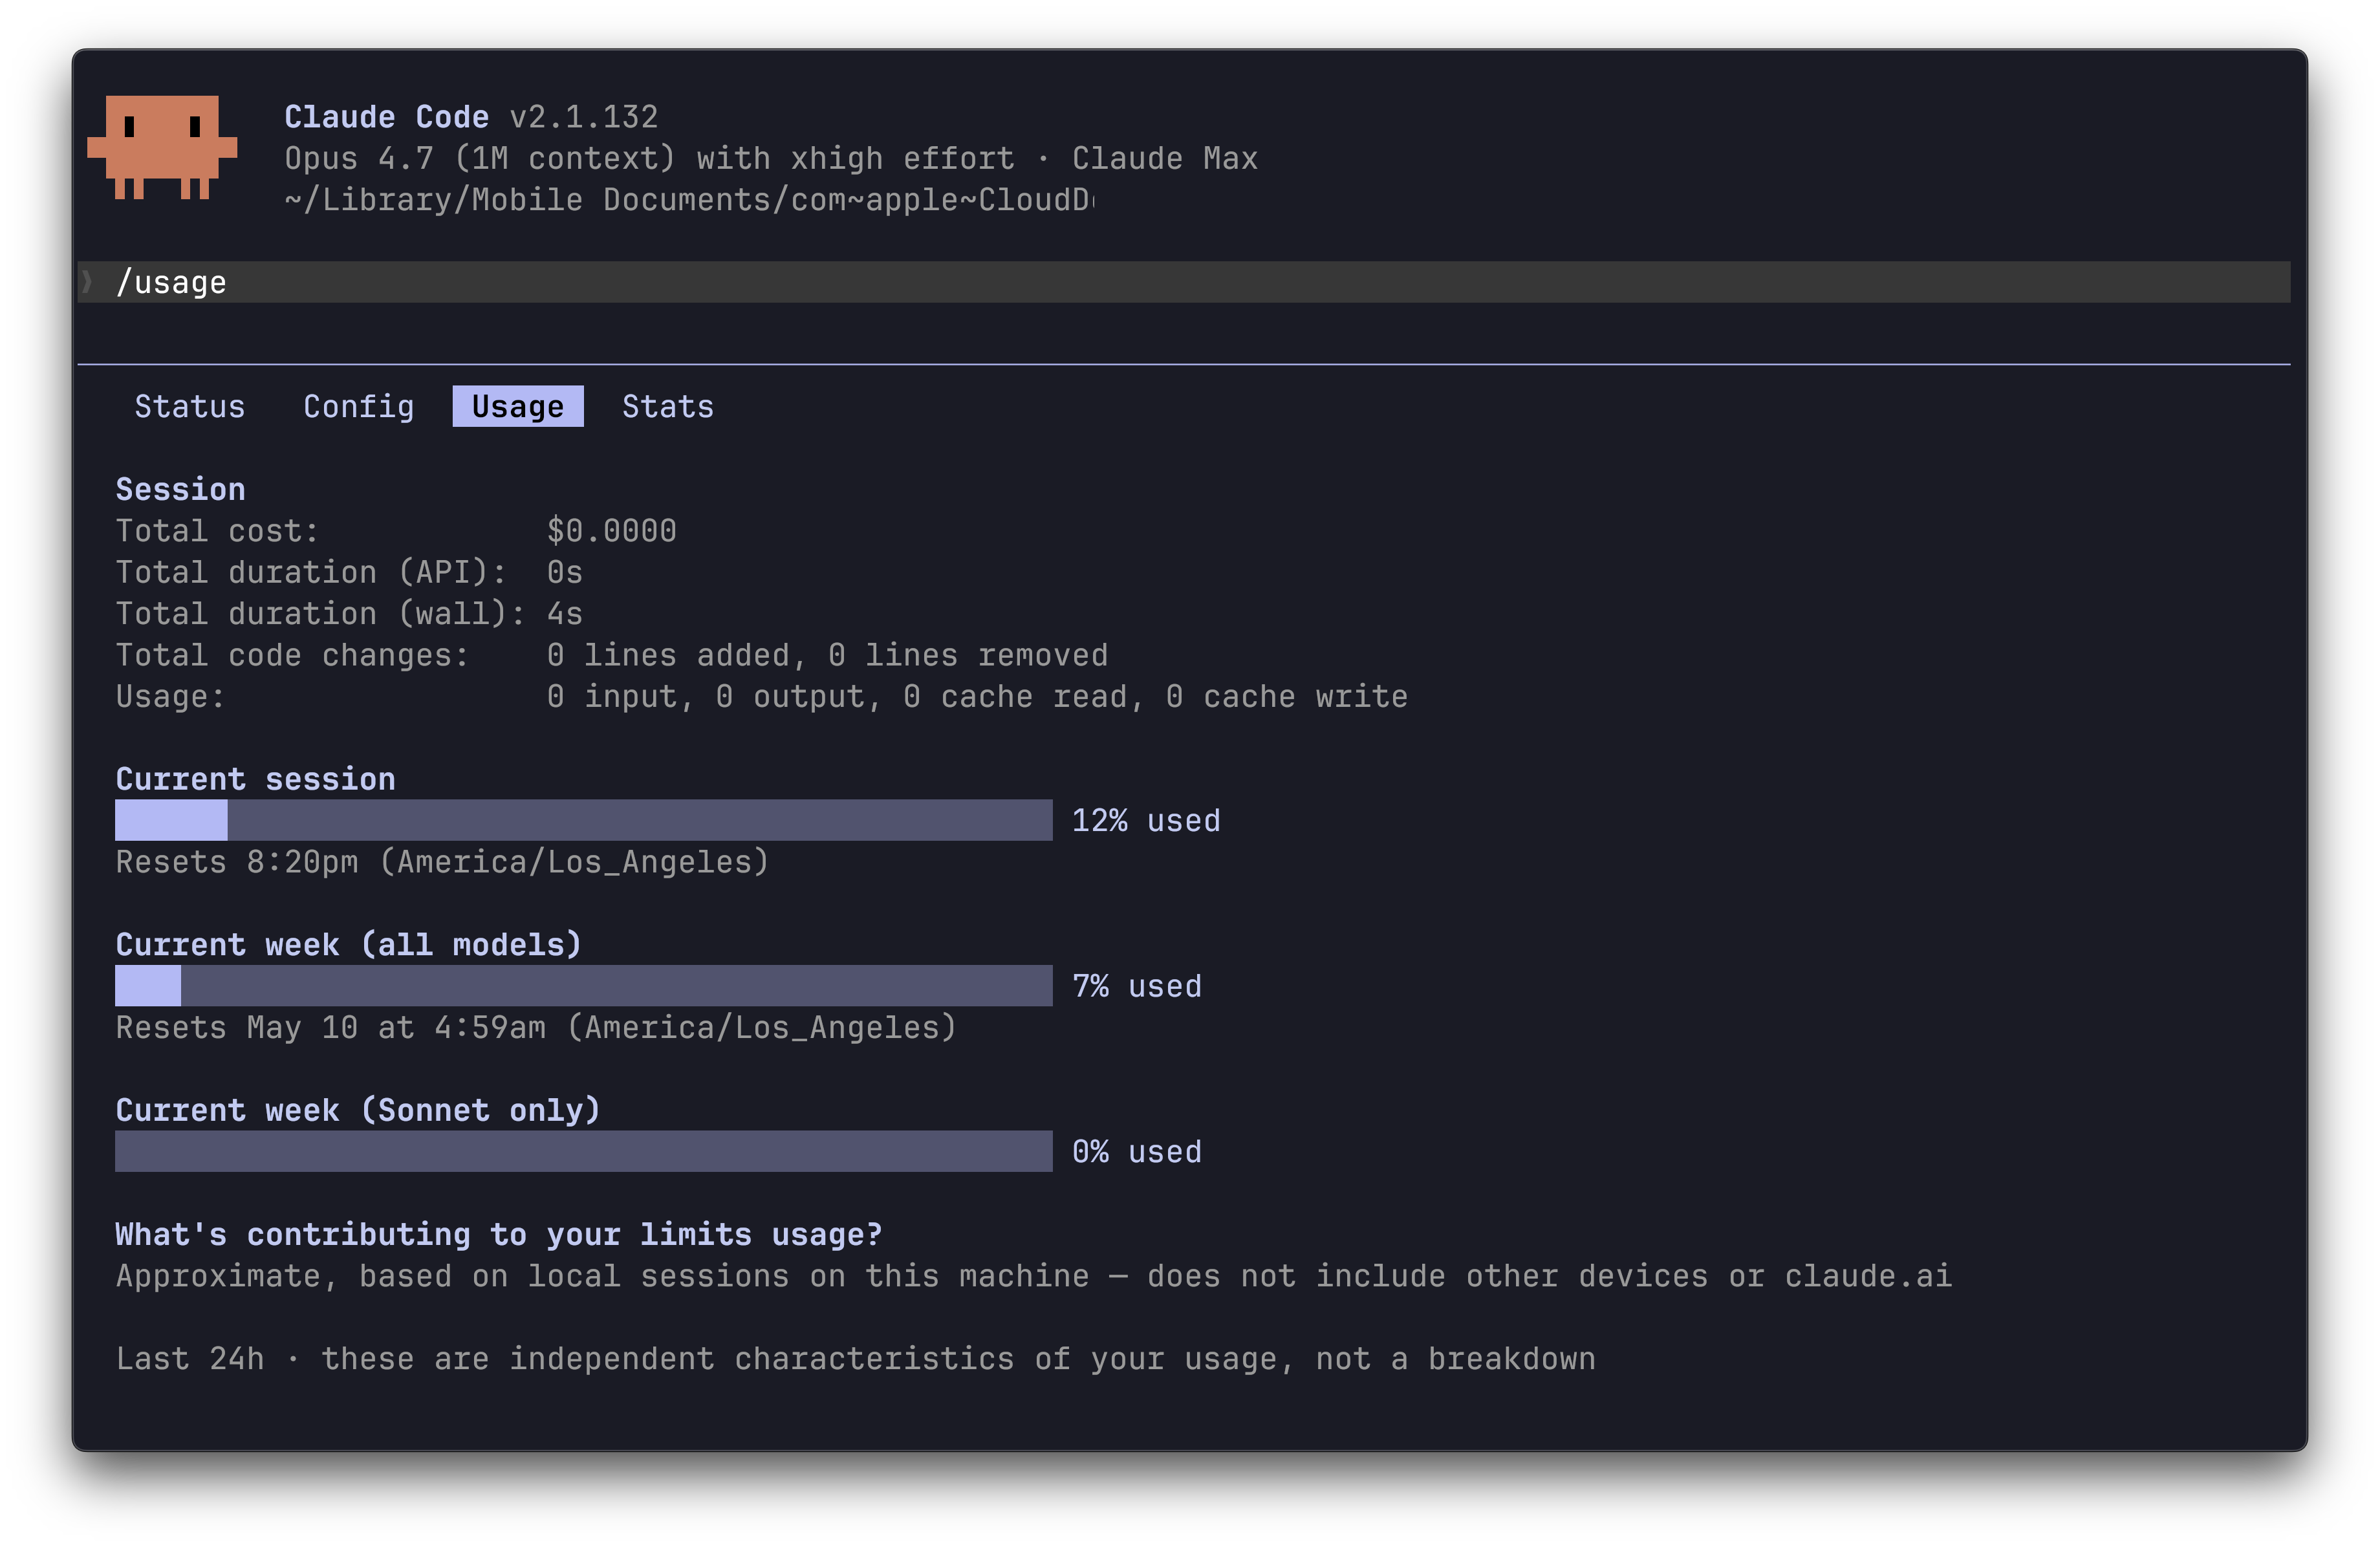Click the version number v2.1.132
2380x1547 pixels.
point(584,117)
